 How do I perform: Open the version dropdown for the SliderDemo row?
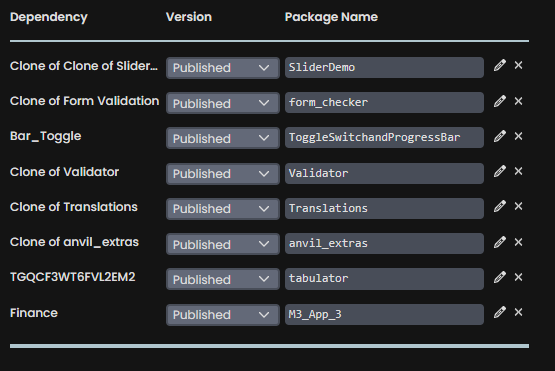223,68
